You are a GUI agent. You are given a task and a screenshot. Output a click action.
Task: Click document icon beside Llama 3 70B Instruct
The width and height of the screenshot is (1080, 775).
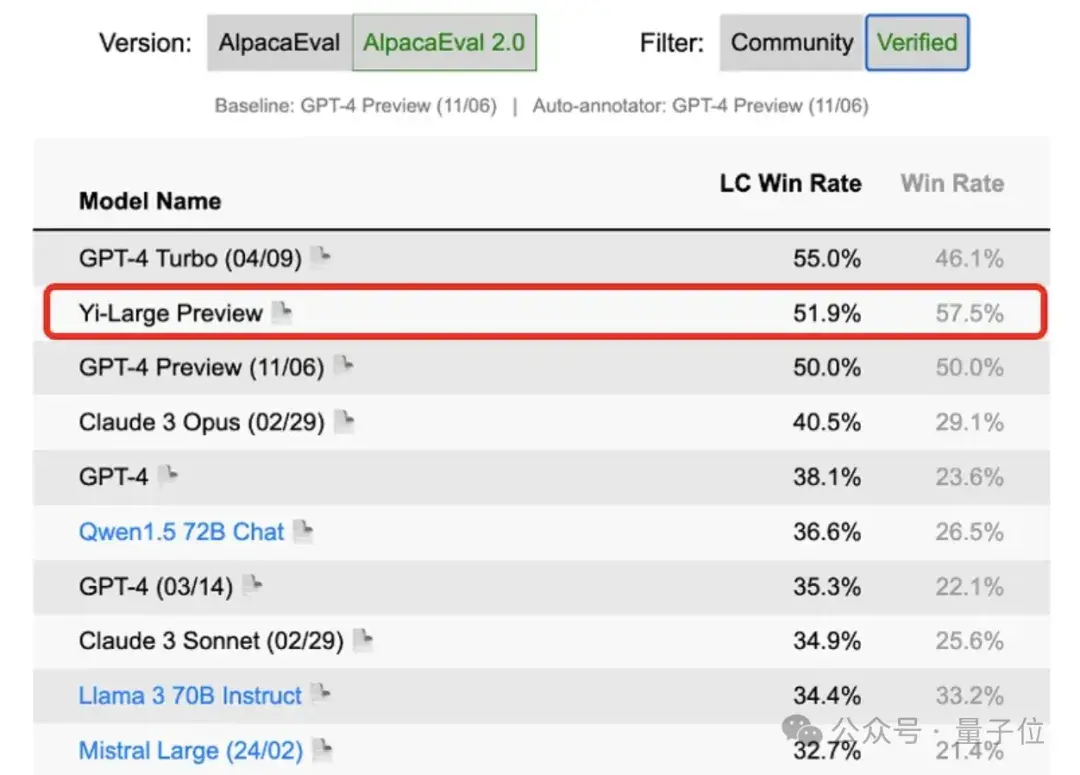pyautogui.click(x=319, y=695)
